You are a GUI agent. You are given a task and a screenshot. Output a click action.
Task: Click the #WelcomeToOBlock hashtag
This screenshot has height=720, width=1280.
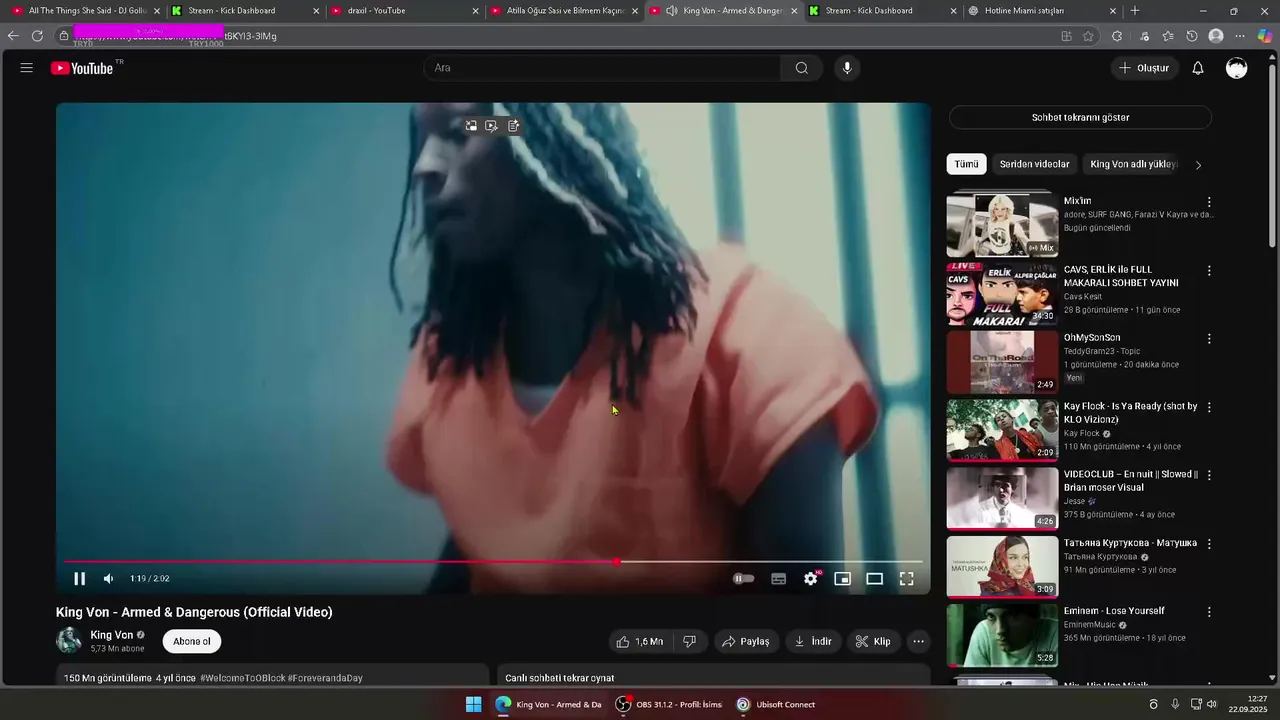(242, 678)
